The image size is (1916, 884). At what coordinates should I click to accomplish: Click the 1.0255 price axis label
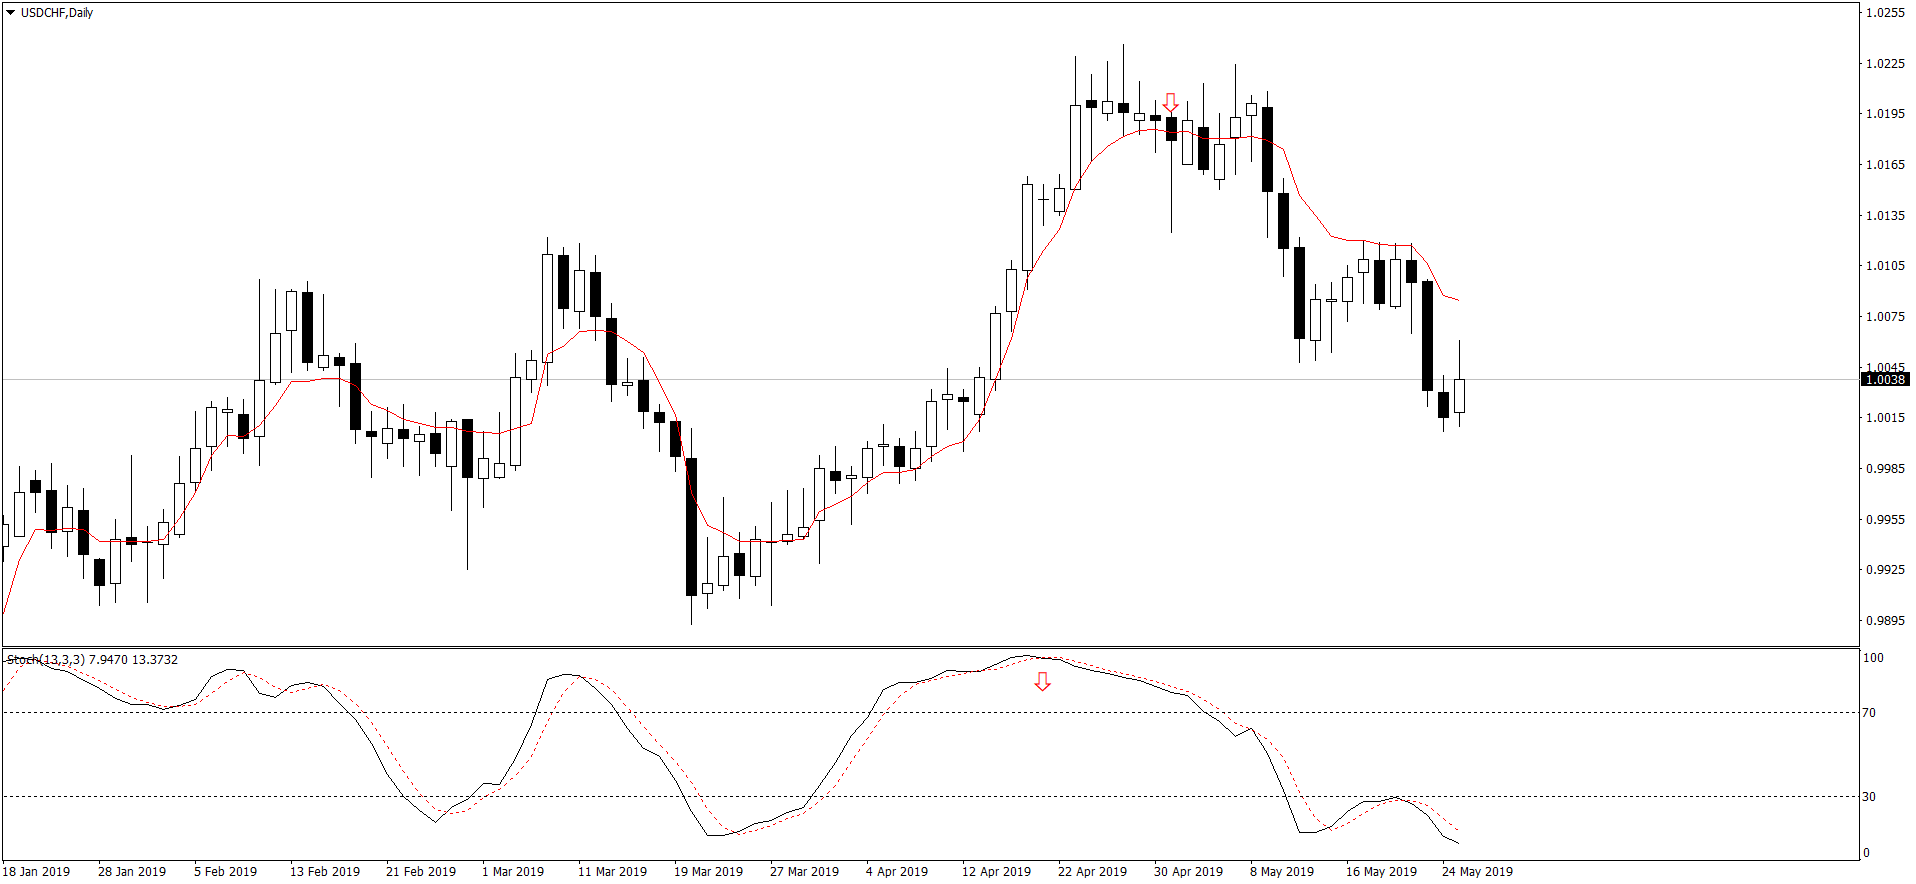(x=1885, y=13)
